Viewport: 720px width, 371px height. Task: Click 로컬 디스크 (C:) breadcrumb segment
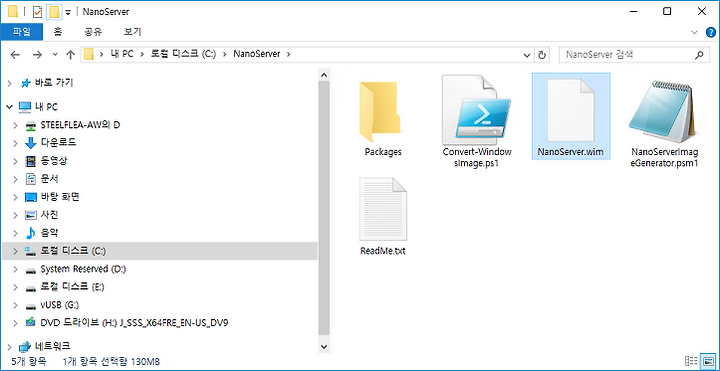(182, 54)
